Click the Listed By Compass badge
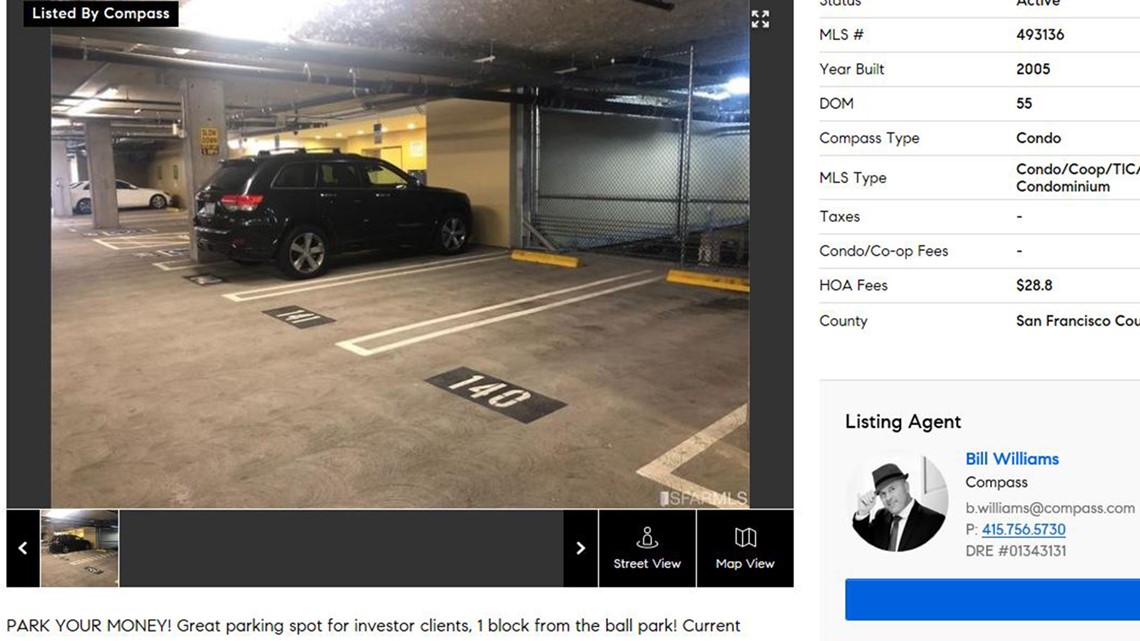 [100, 13]
